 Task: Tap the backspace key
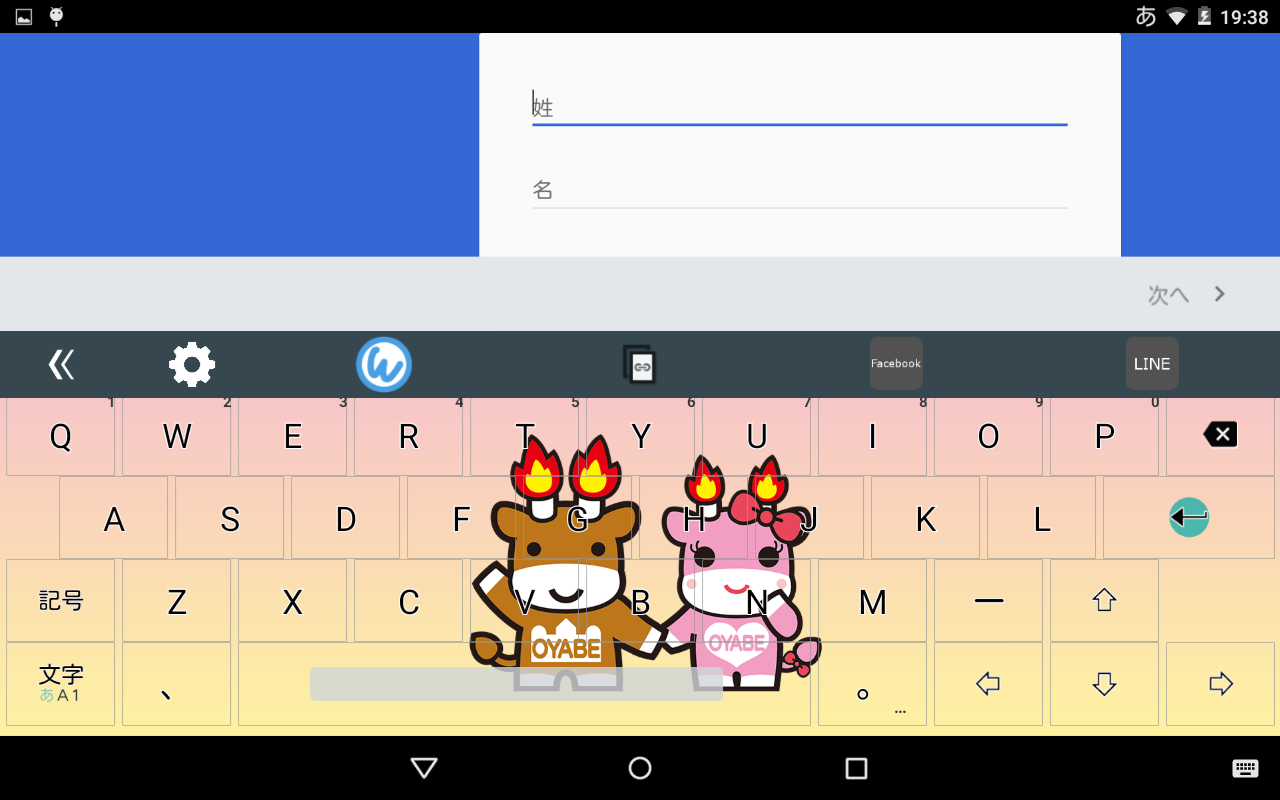(1220, 435)
